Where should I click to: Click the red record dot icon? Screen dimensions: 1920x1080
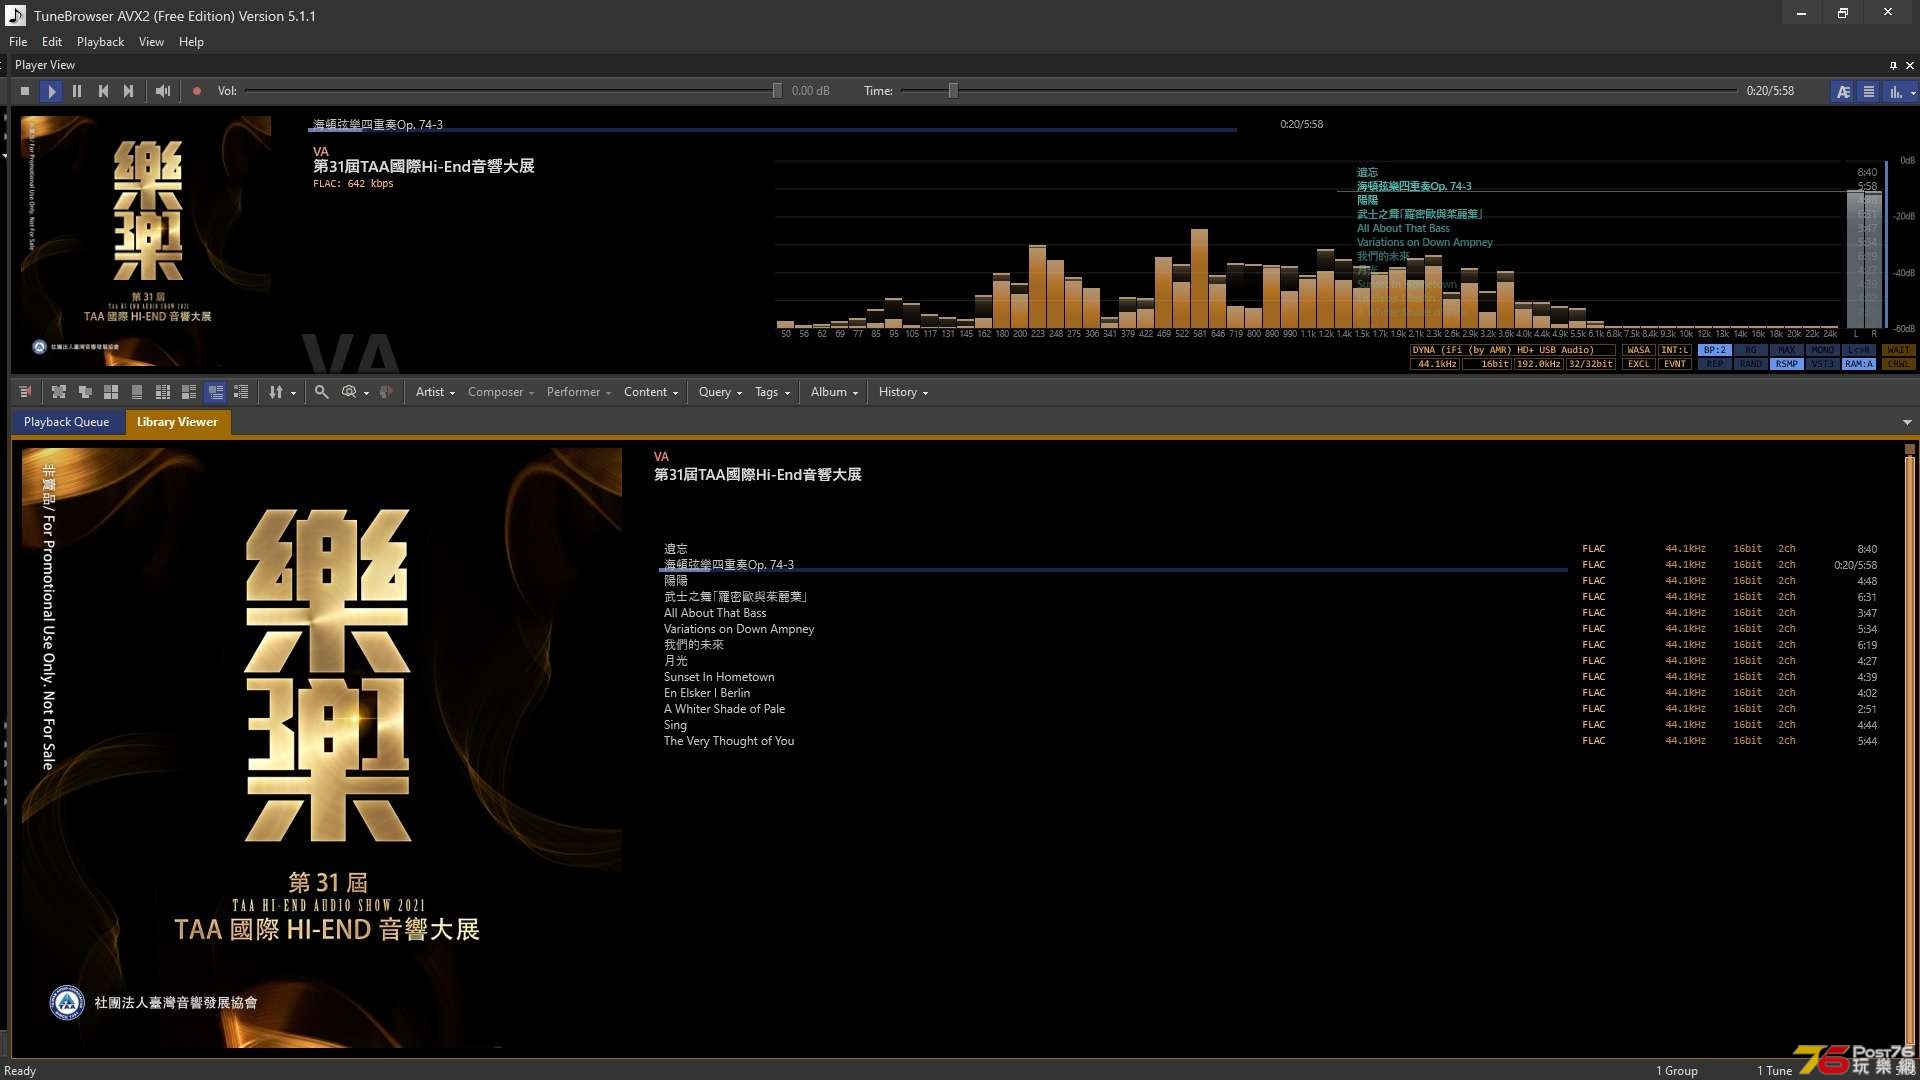tap(197, 91)
